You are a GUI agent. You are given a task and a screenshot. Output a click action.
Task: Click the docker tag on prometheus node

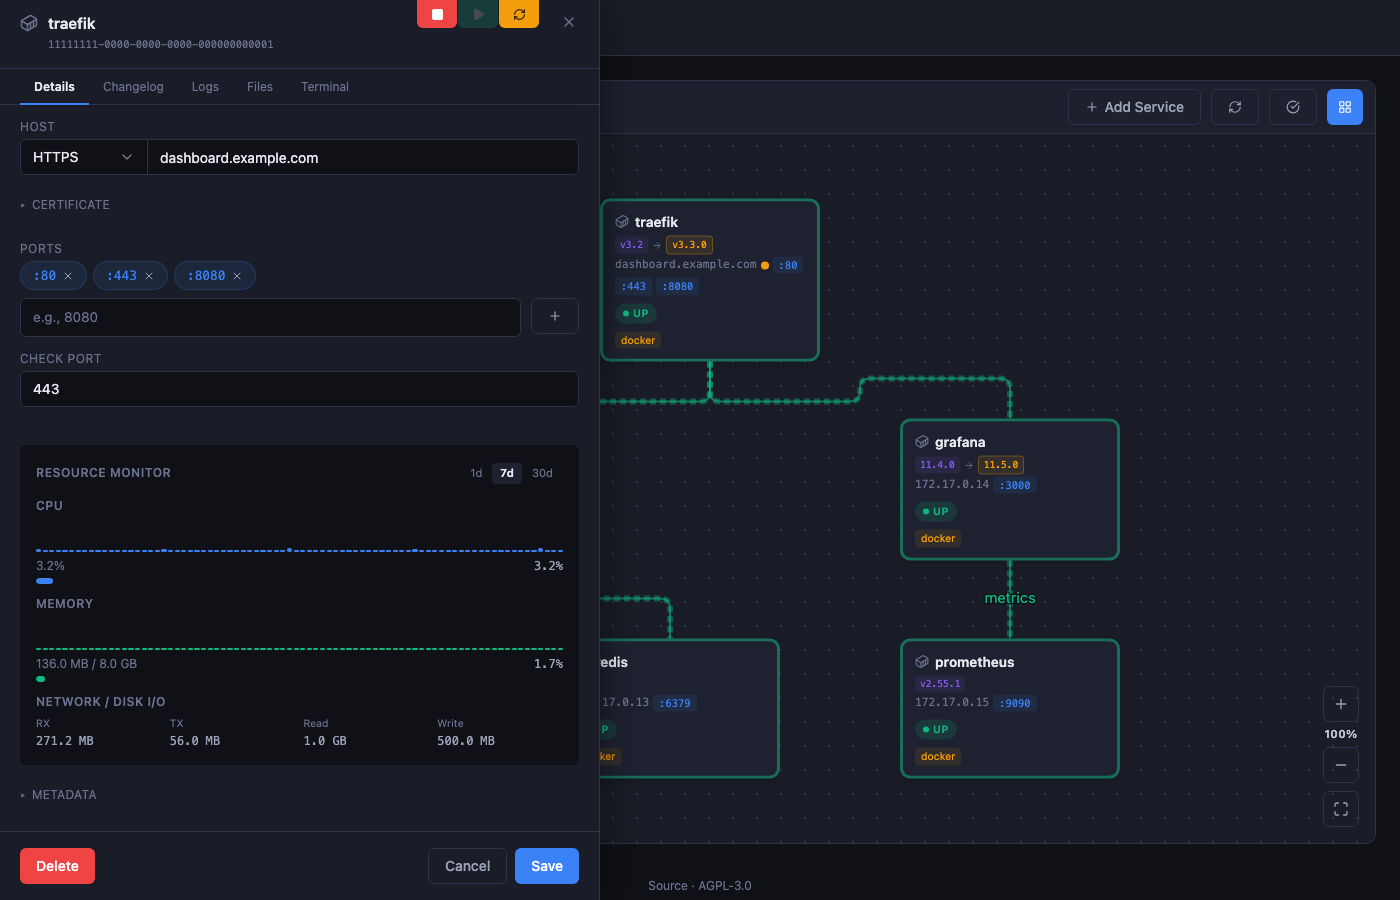click(x=938, y=756)
